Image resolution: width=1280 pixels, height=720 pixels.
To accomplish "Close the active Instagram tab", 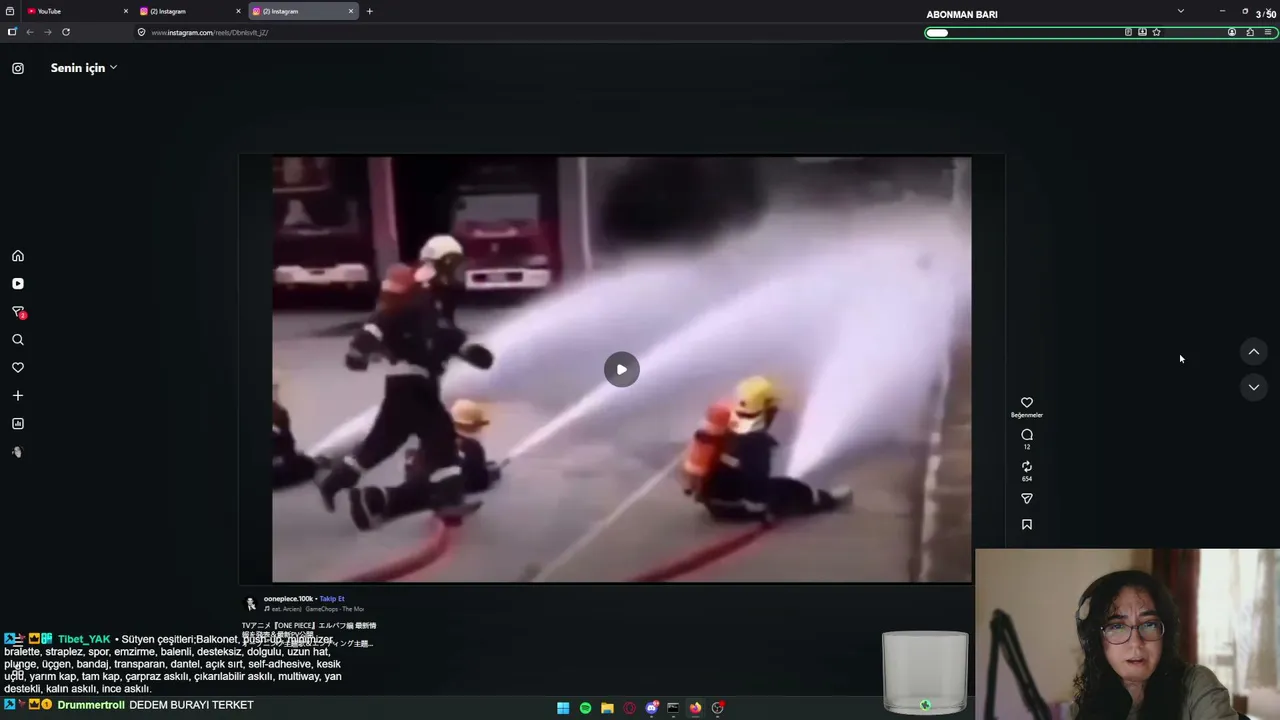I will pyautogui.click(x=351, y=11).
